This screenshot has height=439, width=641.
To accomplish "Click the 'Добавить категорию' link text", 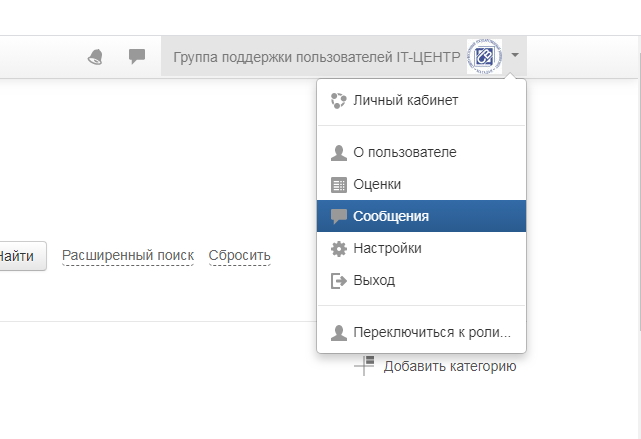I will click(449, 367).
